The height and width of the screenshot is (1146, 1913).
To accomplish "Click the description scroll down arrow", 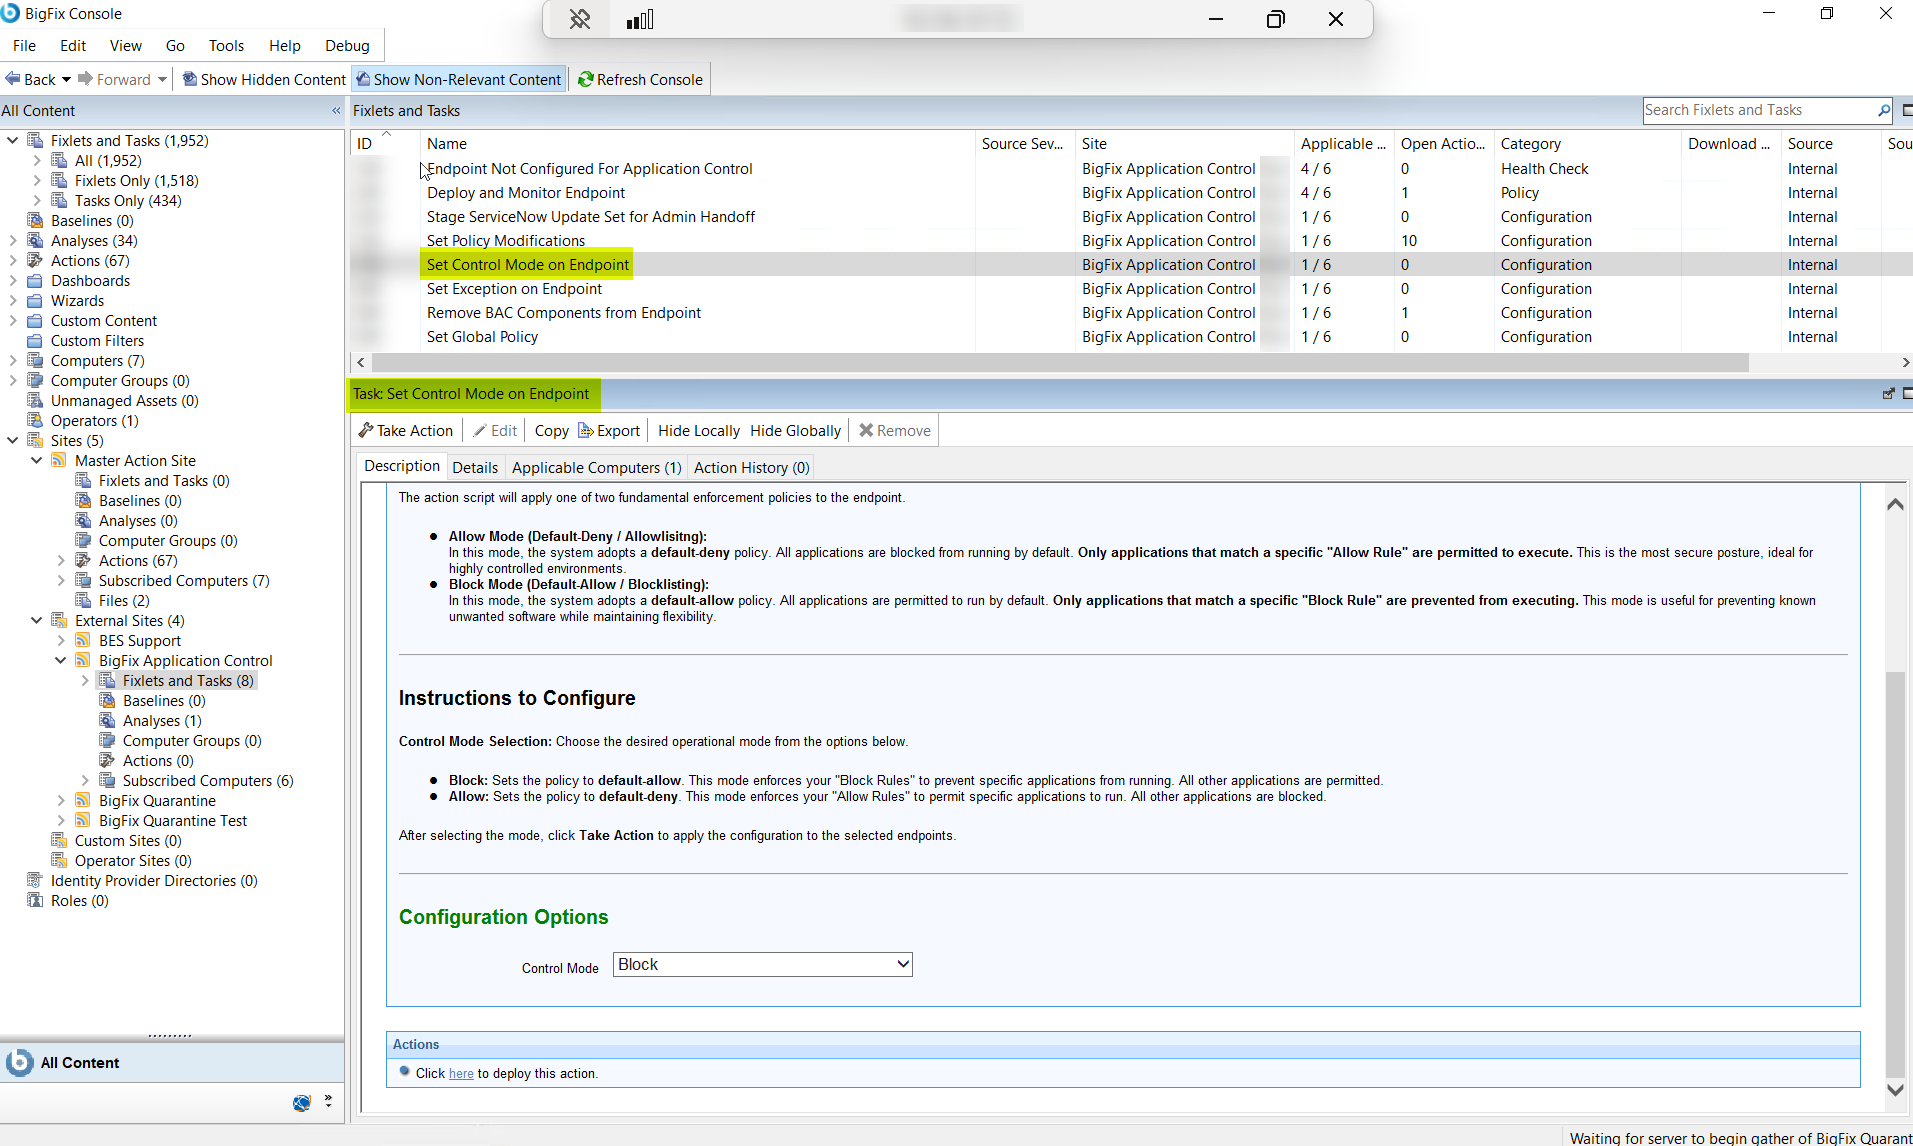I will [x=1894, y=1090].
